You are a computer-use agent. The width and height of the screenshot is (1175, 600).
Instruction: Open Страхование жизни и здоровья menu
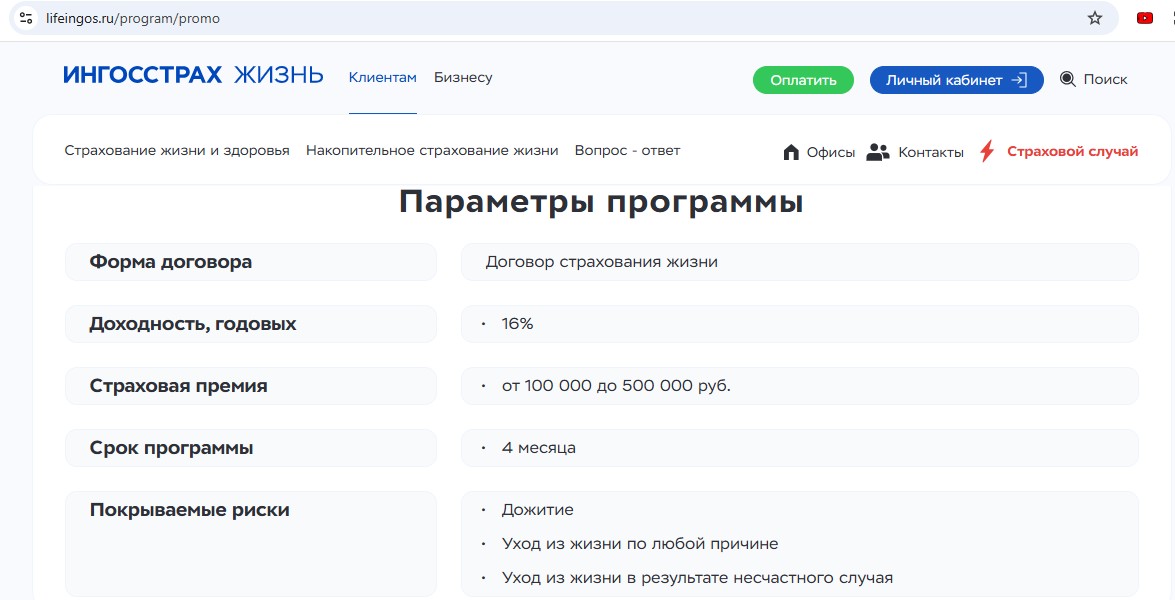177,151
